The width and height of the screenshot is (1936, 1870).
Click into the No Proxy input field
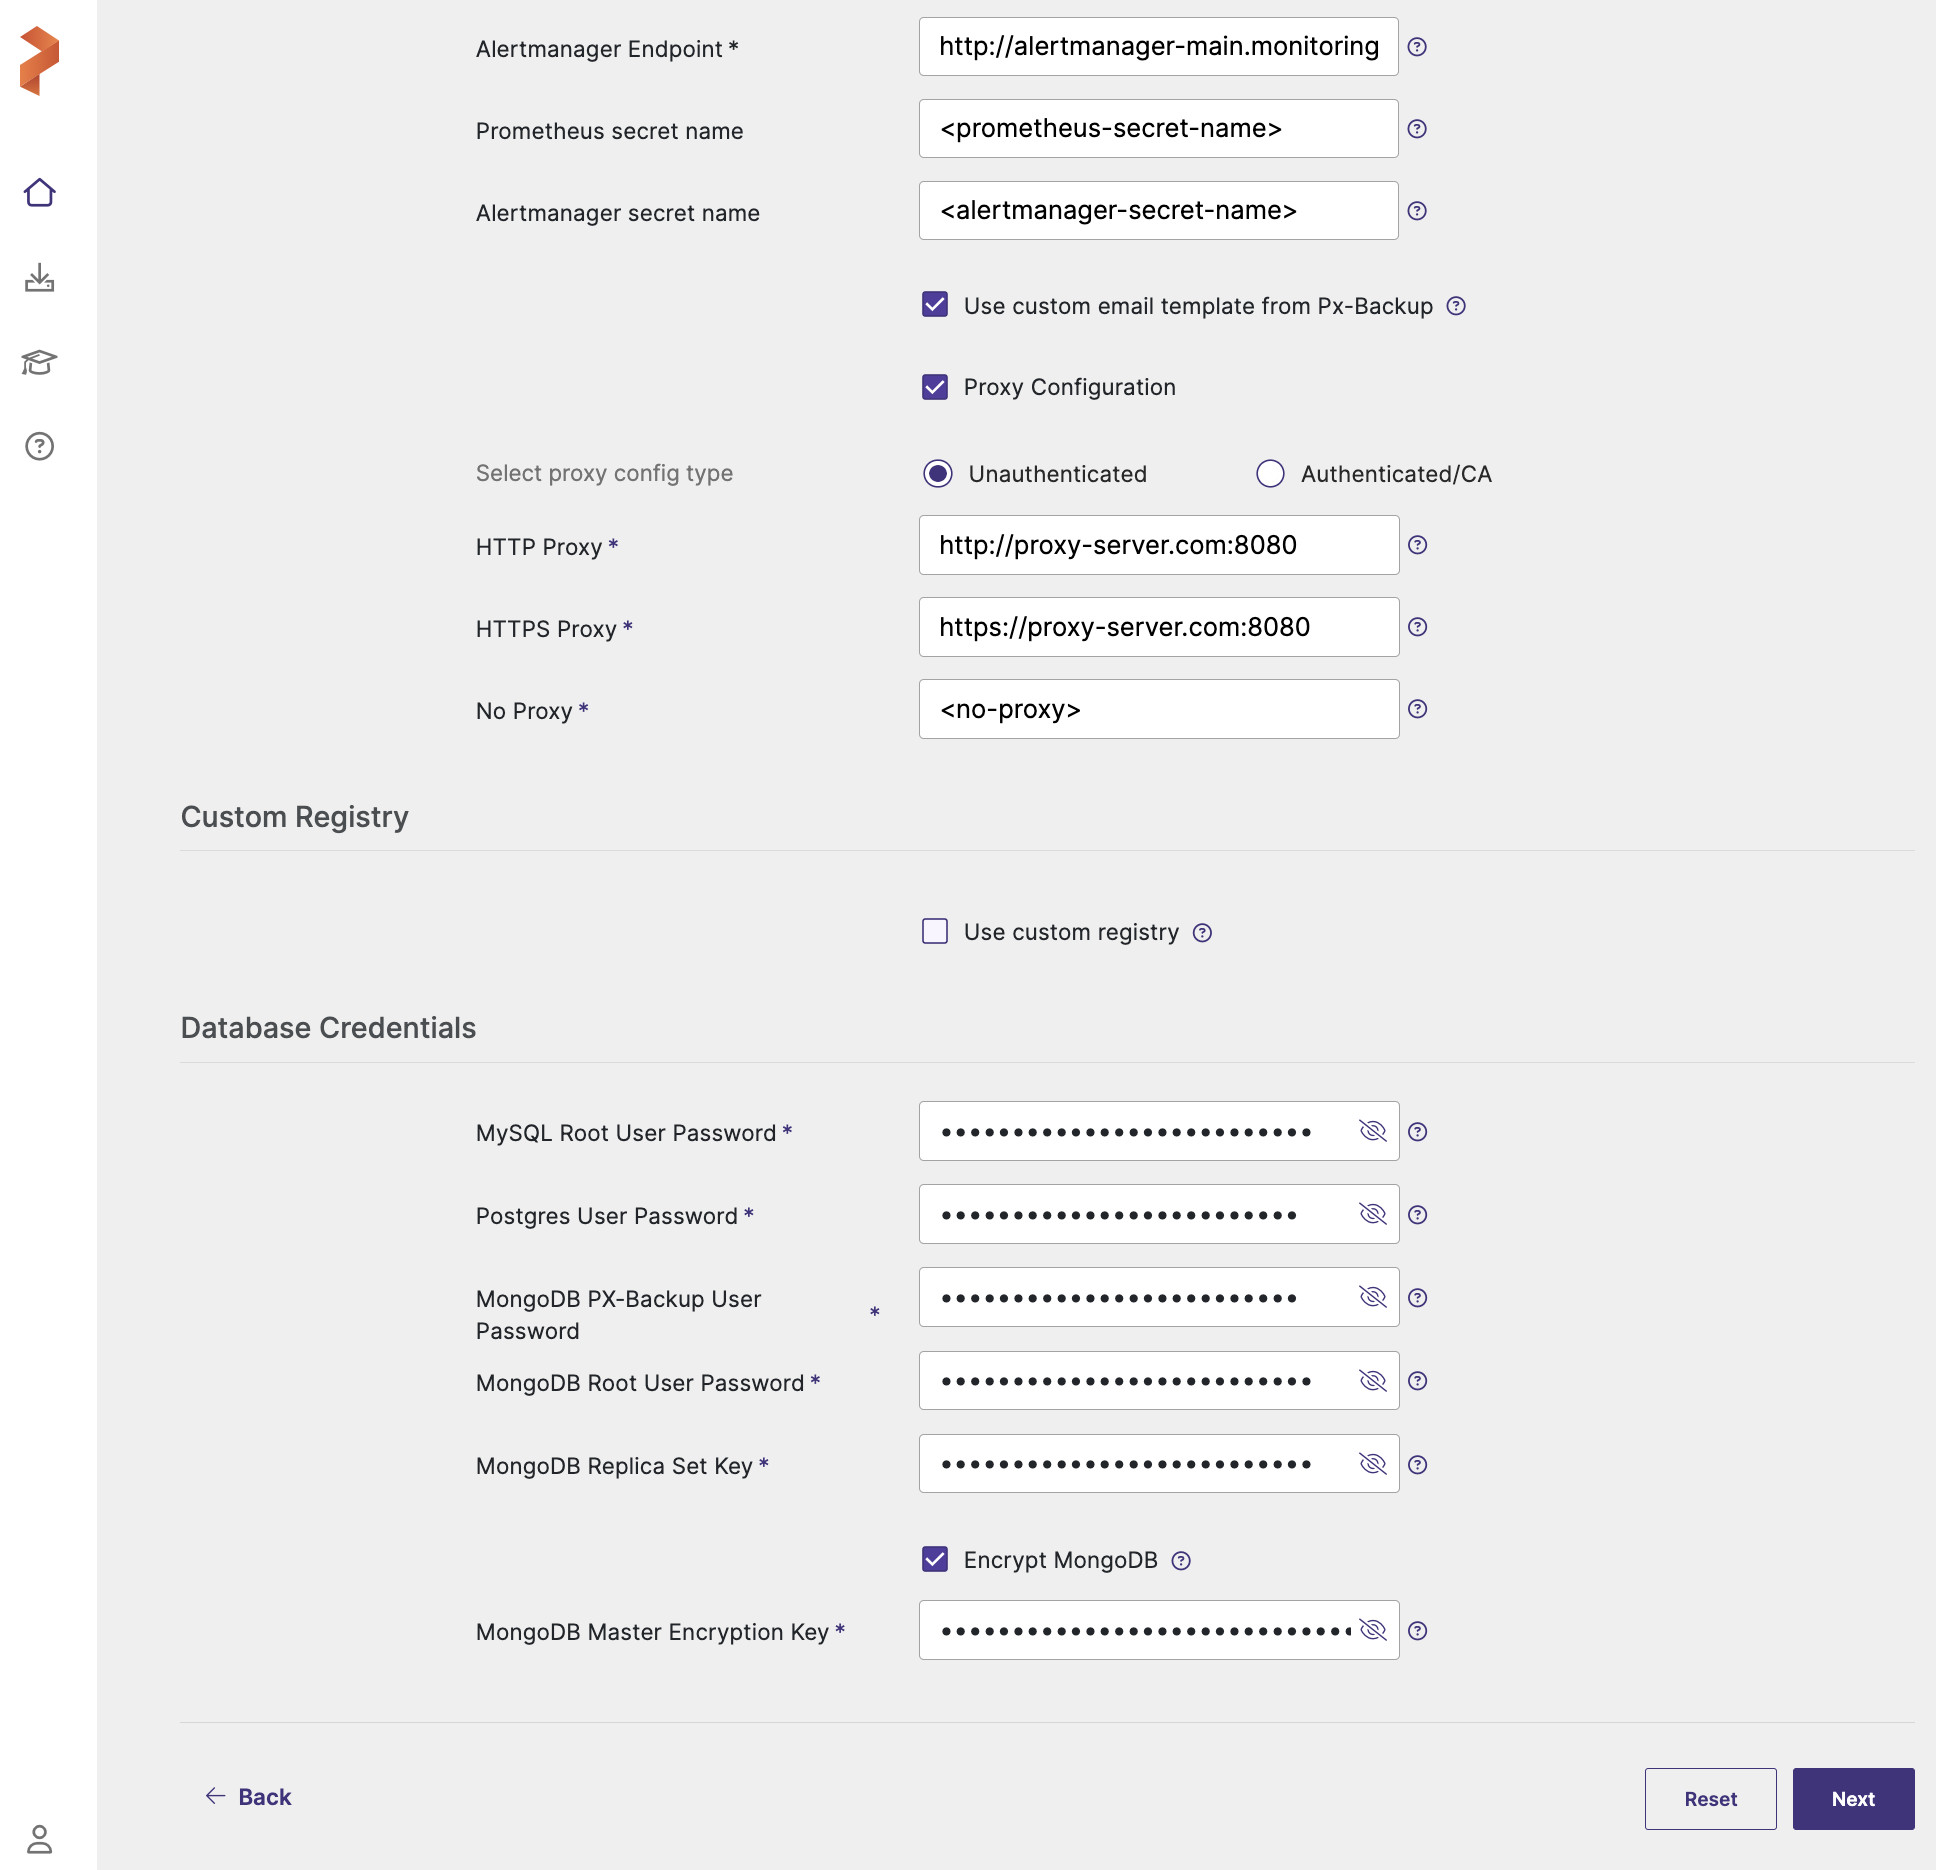point(1158,709)
